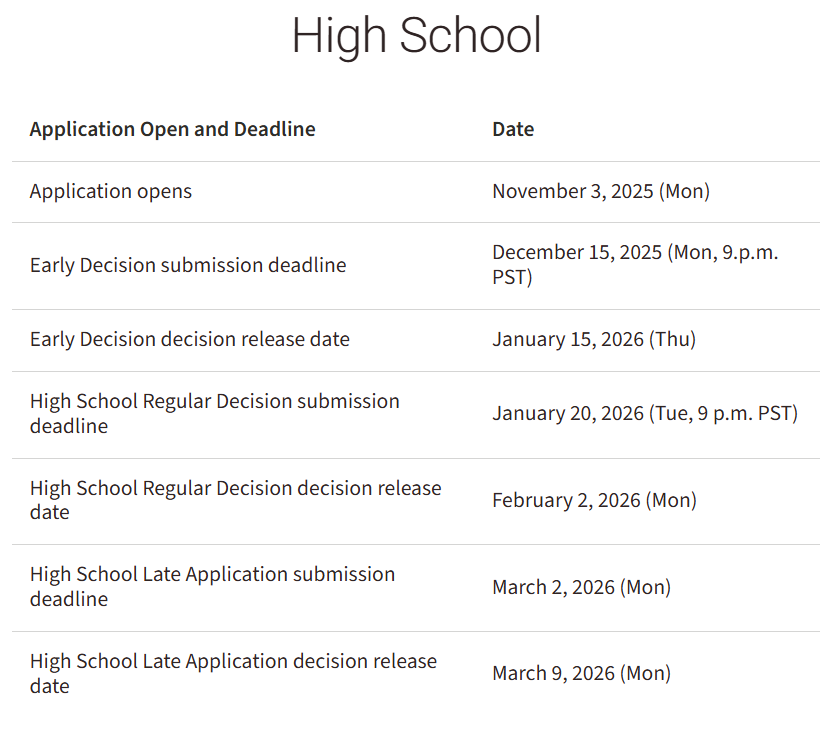Screen dimensions: 820x730
Task: Click the PST text under December date
Action: 509,277
